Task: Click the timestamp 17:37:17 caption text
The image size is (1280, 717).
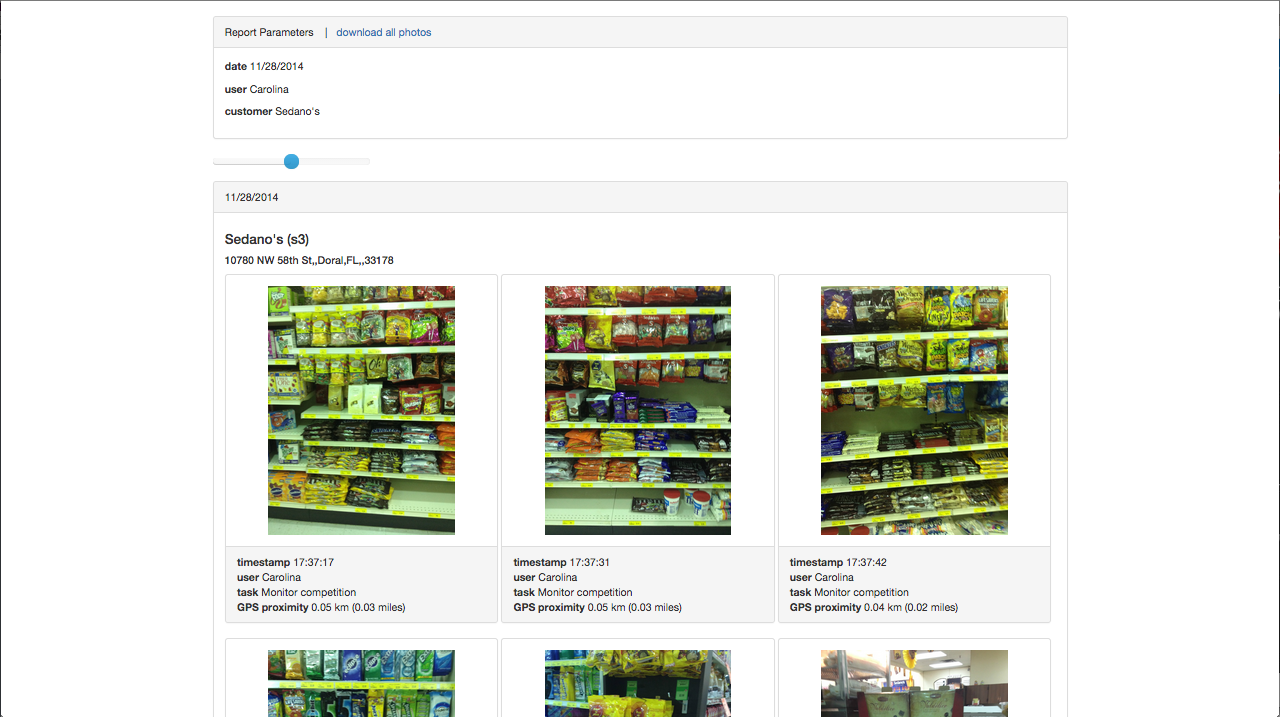Action: pyautogui.click(x=285, y=562)
